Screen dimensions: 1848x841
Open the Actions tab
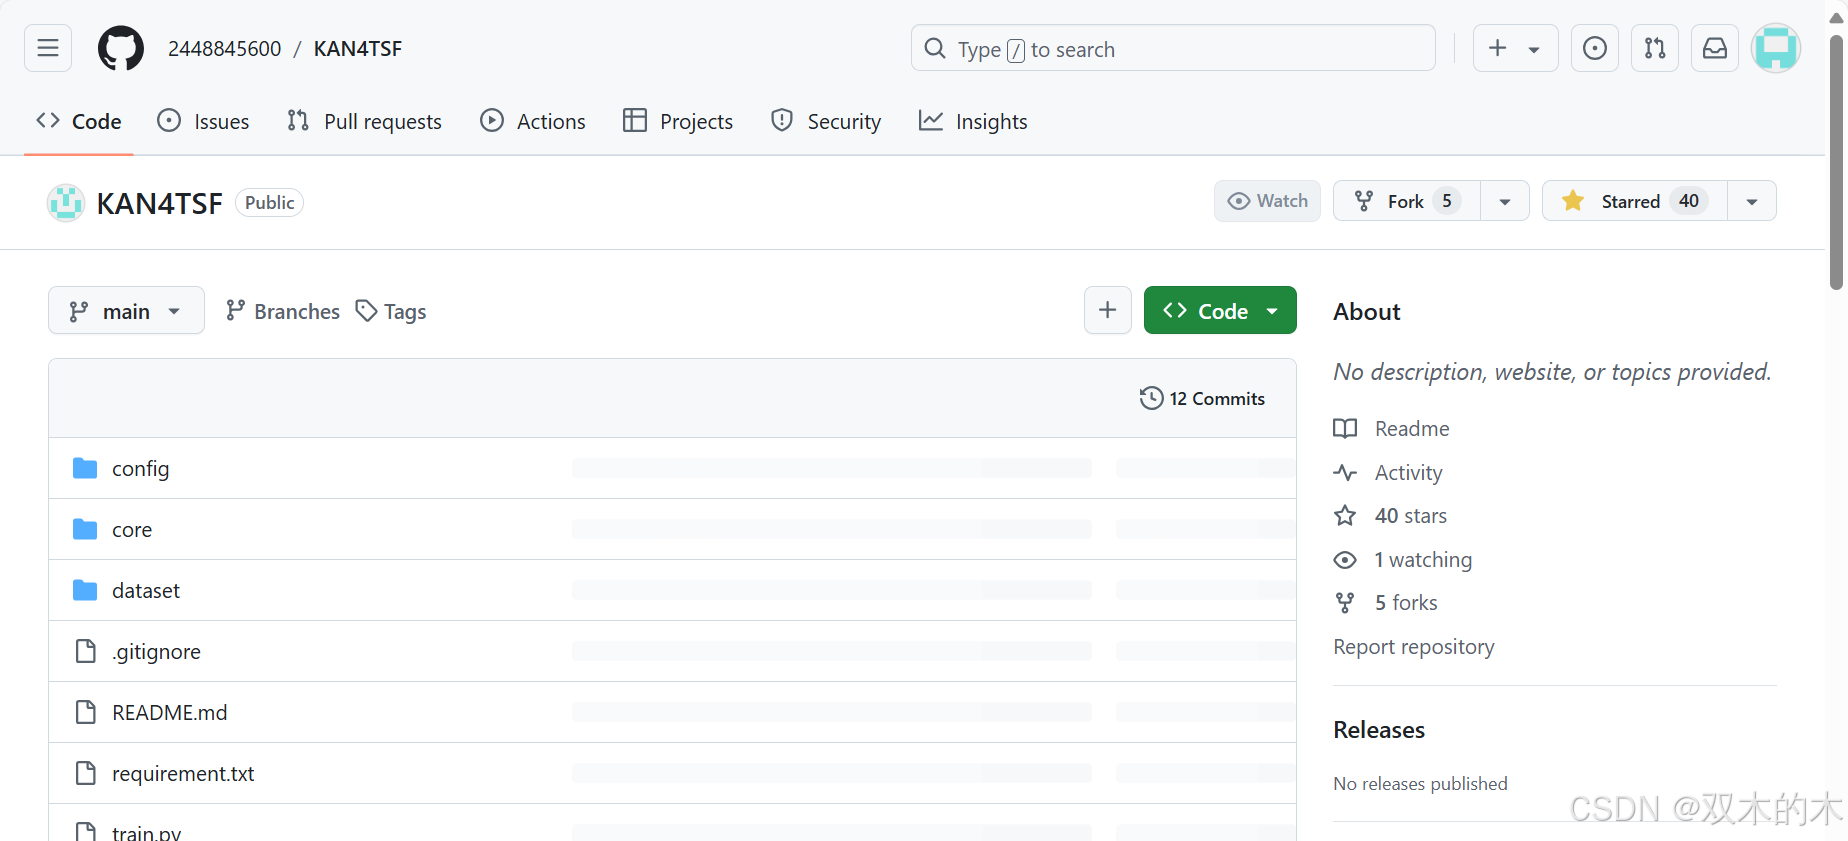click(533, 121)
